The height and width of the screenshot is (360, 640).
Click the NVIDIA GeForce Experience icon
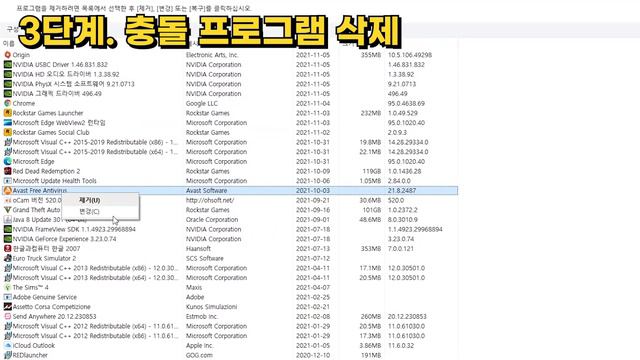[7, 239]
